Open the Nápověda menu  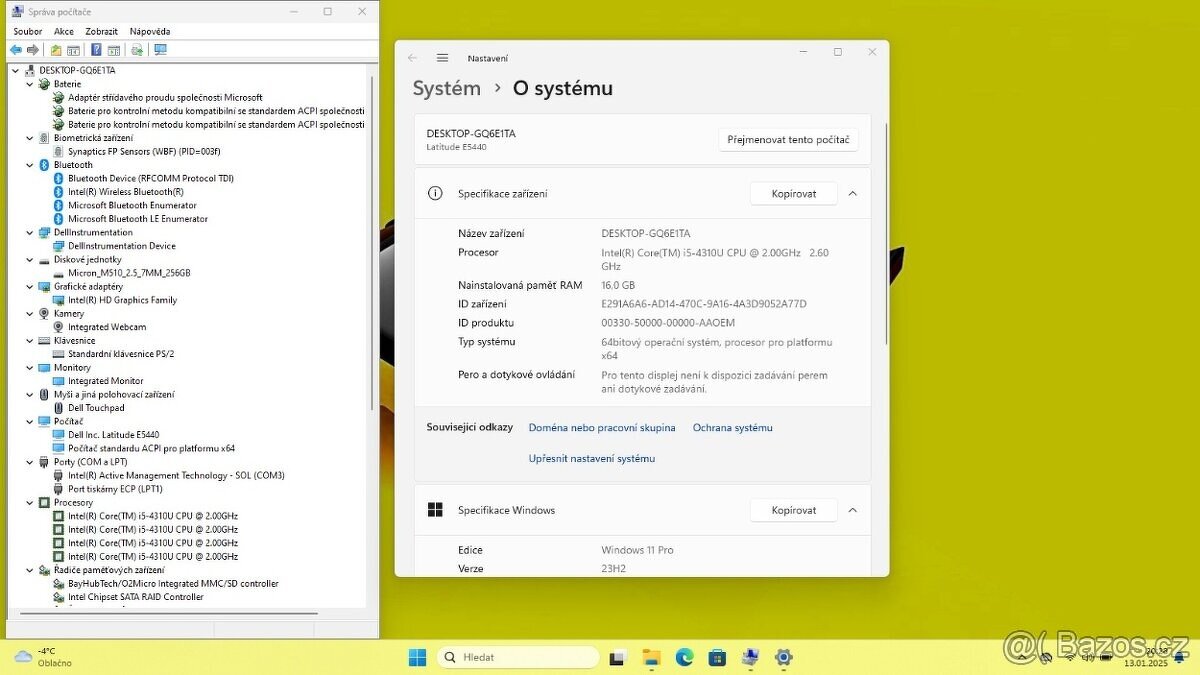coord(150,31)
